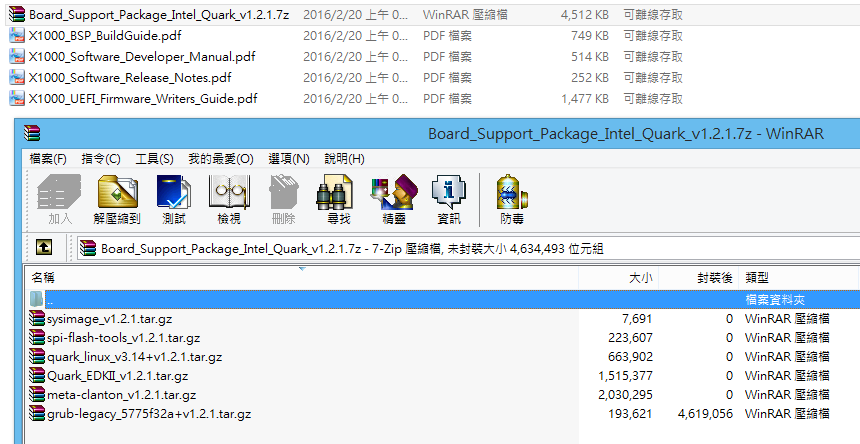This screenshot has width=860, height=444.
Task: Click the X1000_Software_Release_Notes.pdf icon in Explorer
Action: point(17,77)
